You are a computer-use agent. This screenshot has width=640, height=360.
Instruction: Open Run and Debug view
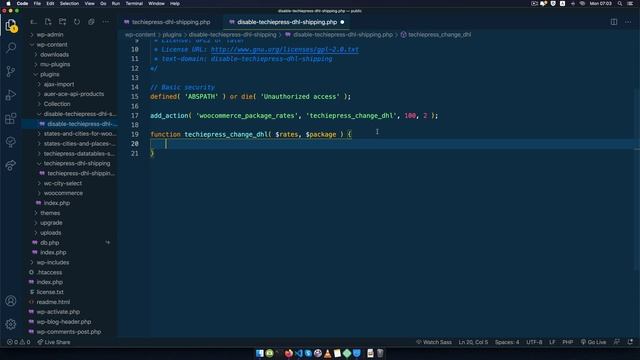(x=11, y=95)
